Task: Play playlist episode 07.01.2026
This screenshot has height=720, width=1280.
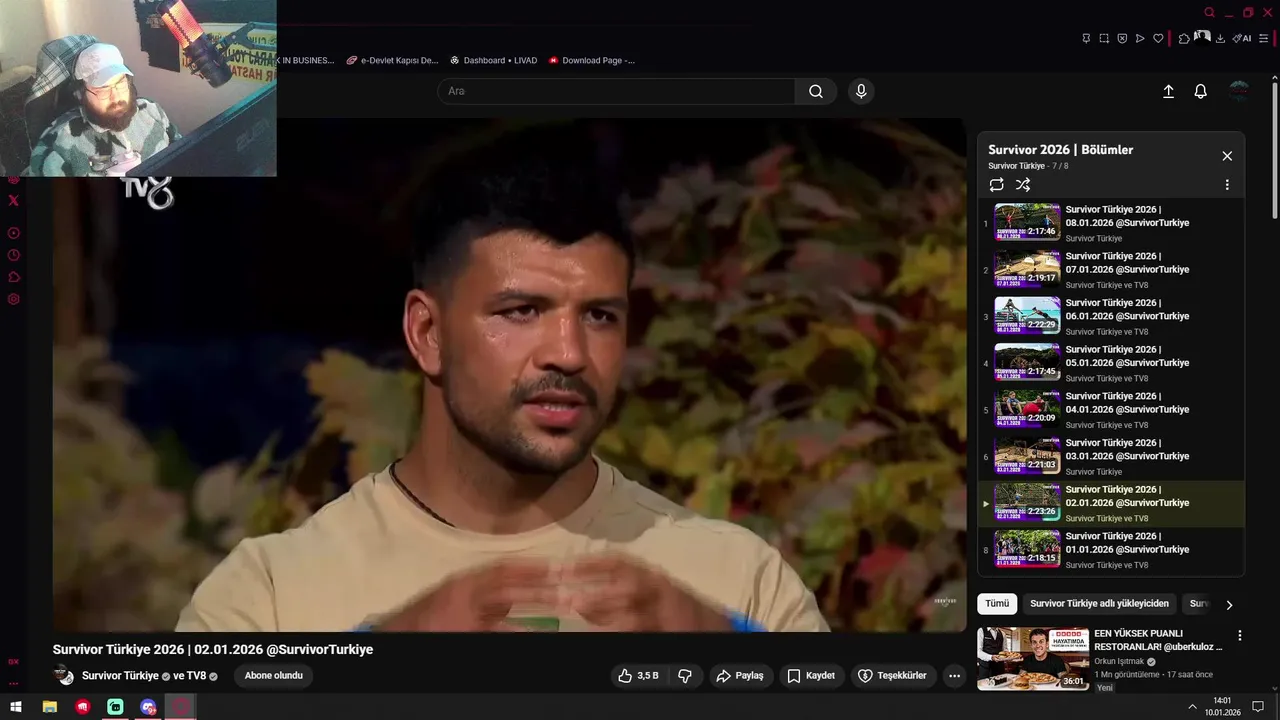Action: [x=1111, y=270]
